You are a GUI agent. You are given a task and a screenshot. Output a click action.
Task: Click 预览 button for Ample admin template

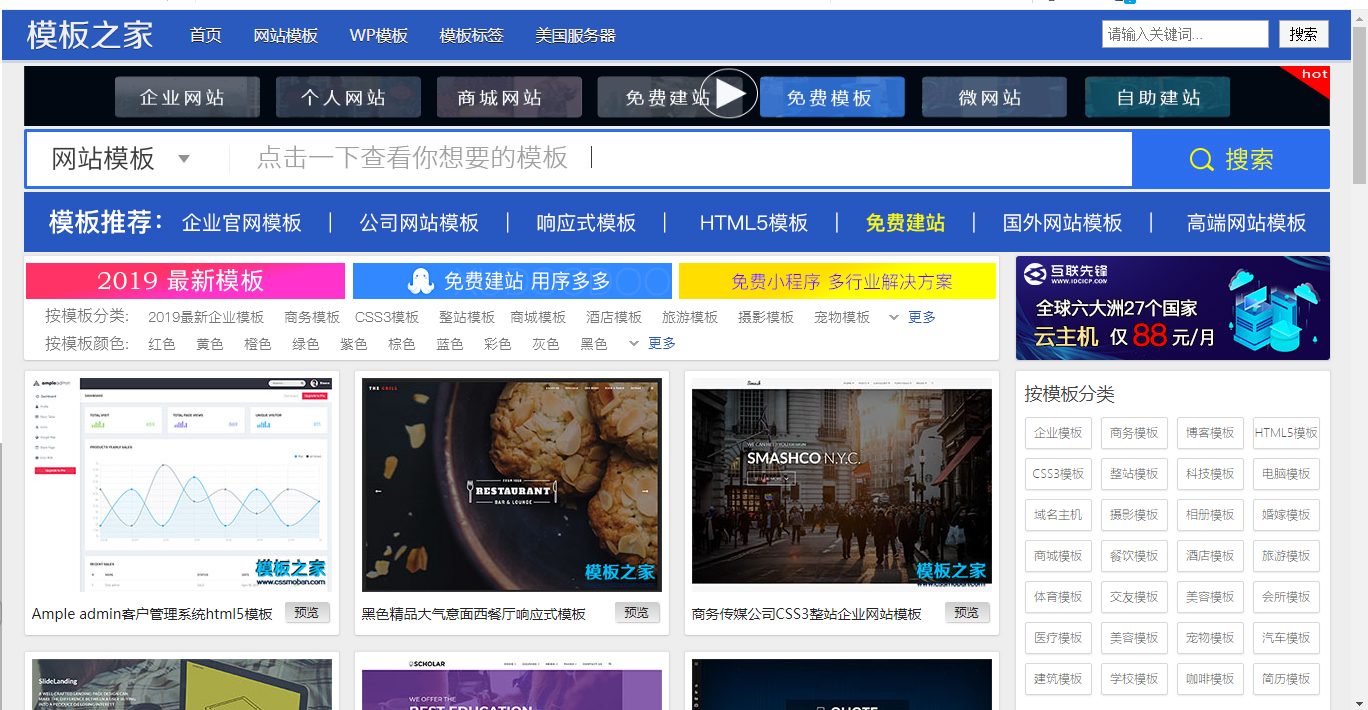click(307, 612)
